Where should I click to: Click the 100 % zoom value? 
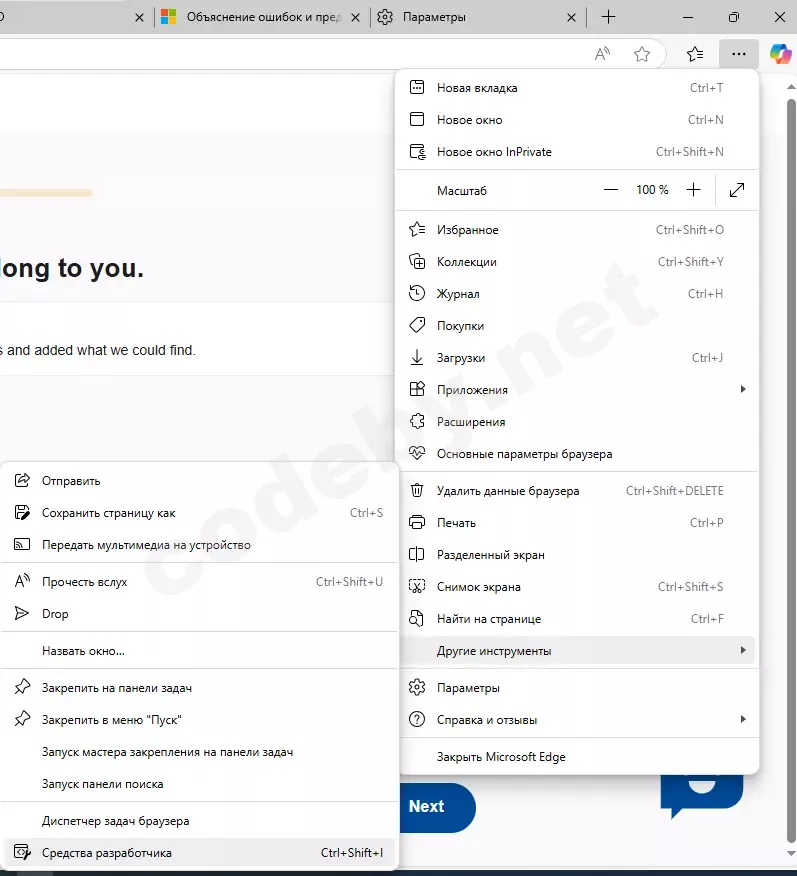[x=652, y=190]
